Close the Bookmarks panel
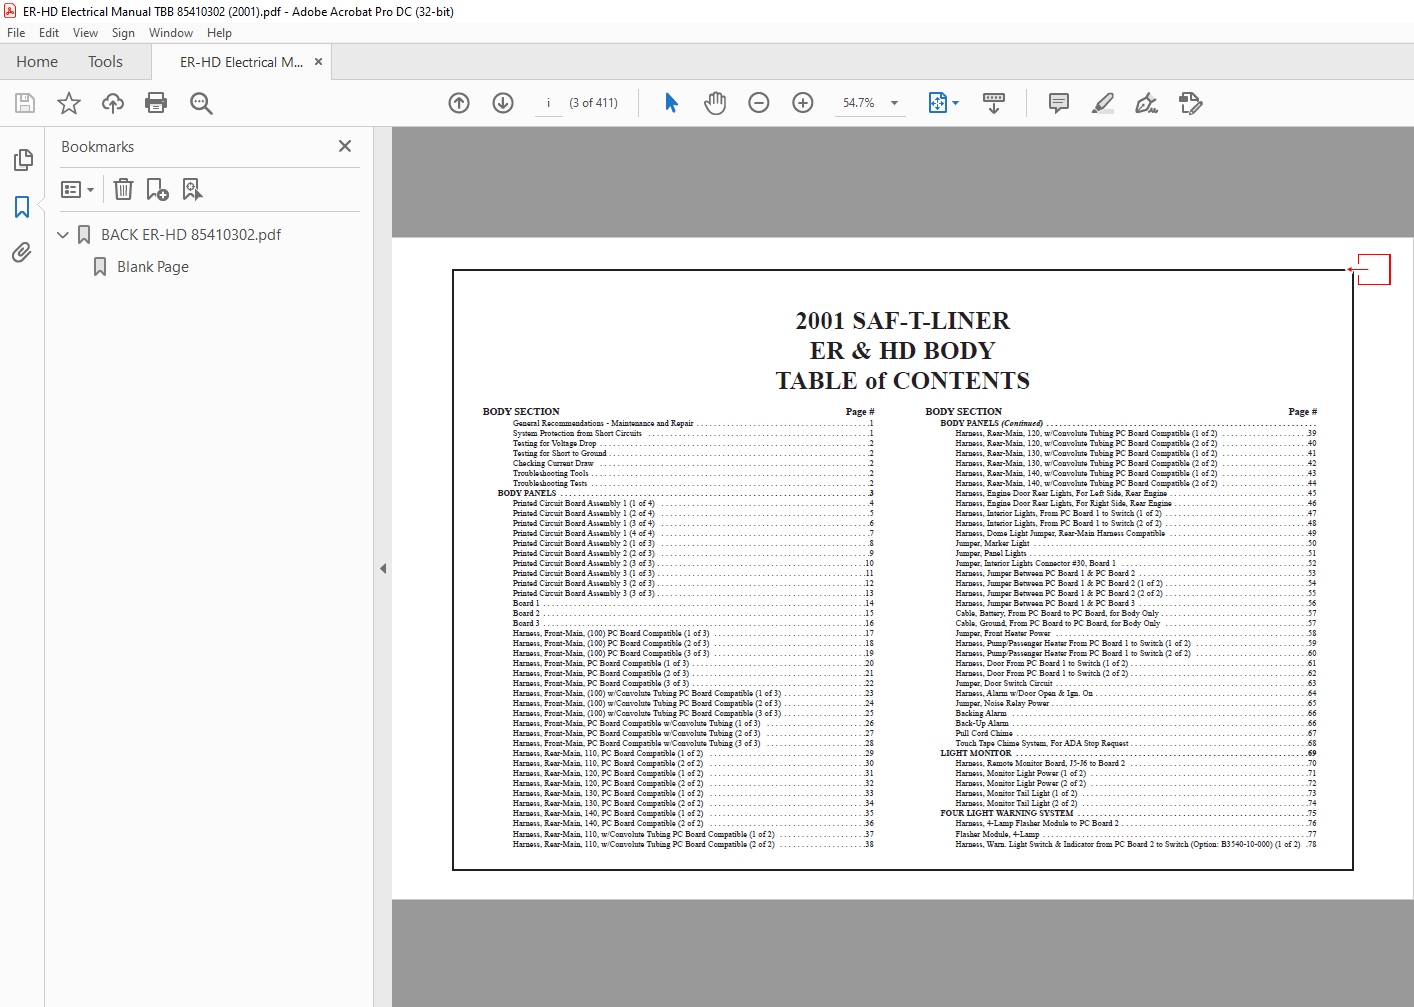This screenshot has height=1007, width=1414. point(345,146)
